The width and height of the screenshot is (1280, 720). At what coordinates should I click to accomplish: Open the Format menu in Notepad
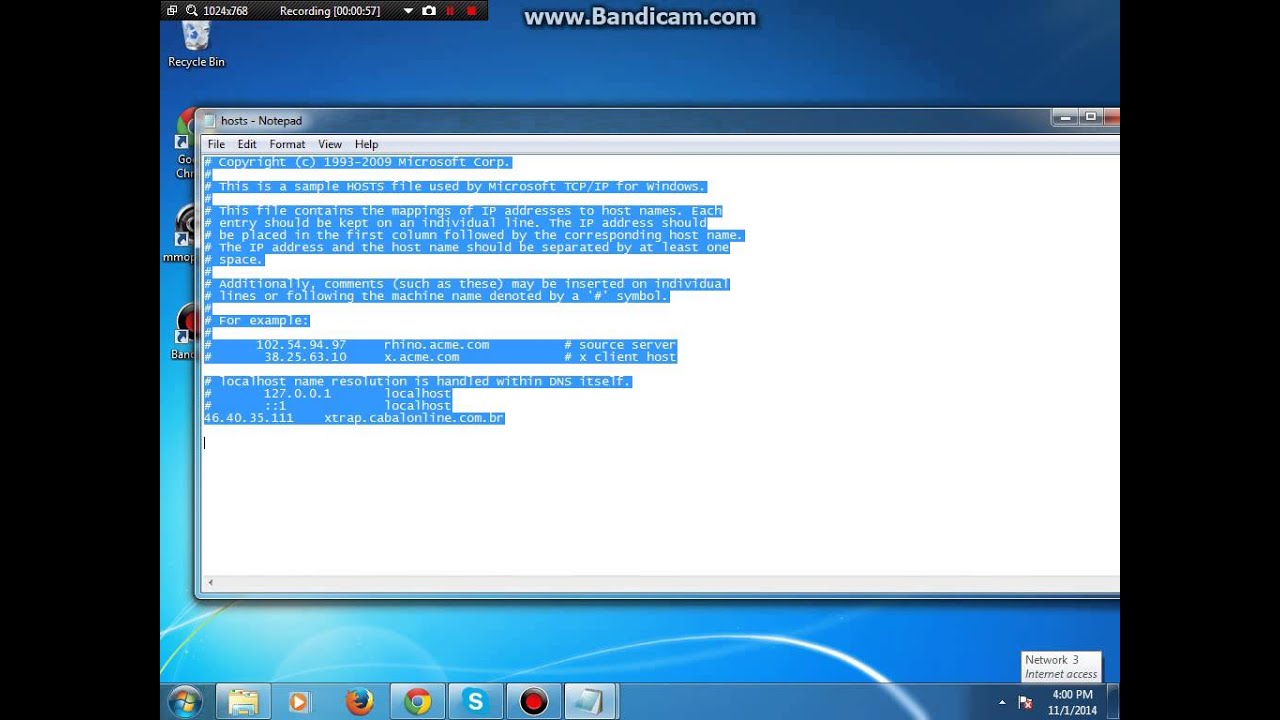287,145
